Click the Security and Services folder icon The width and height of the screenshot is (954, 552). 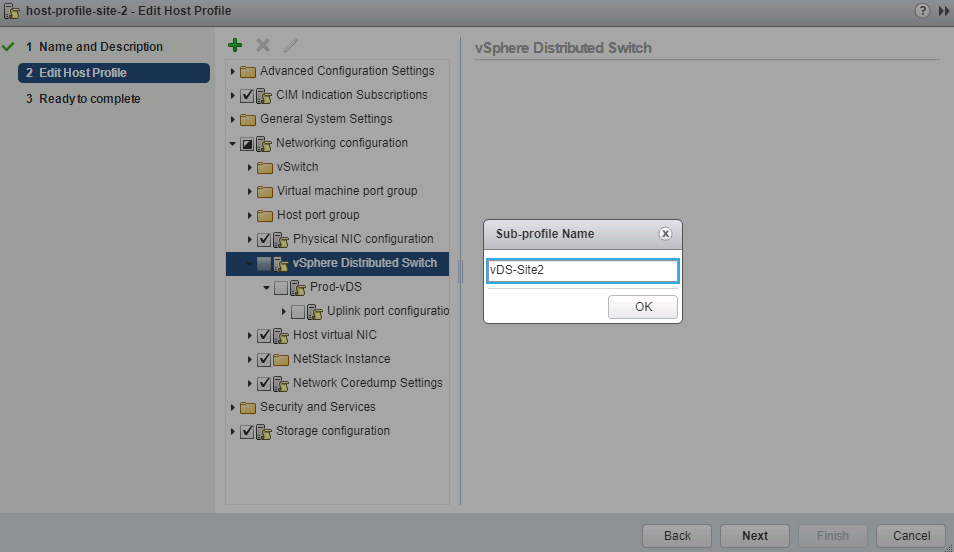pyautogui.click(x=248, y=408)
